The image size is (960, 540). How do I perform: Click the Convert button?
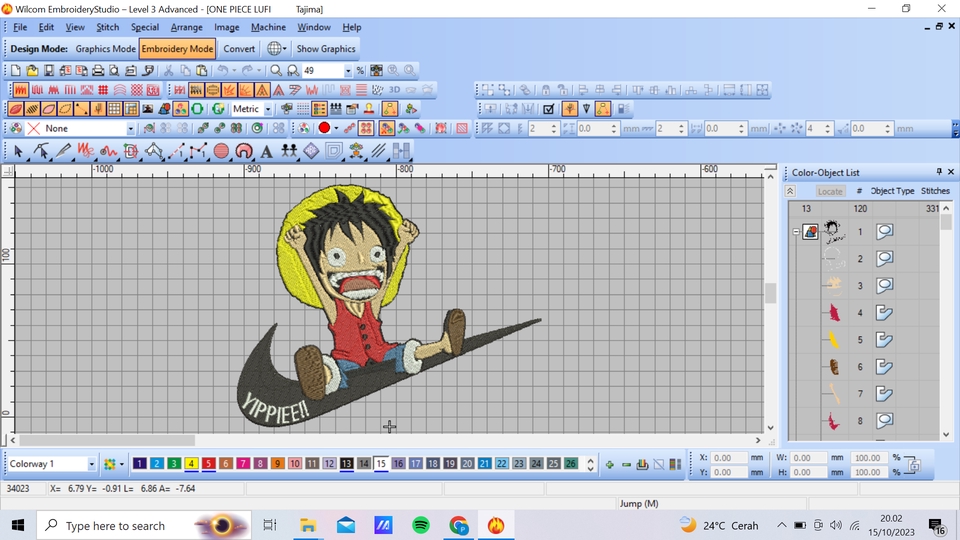(239, 48)
